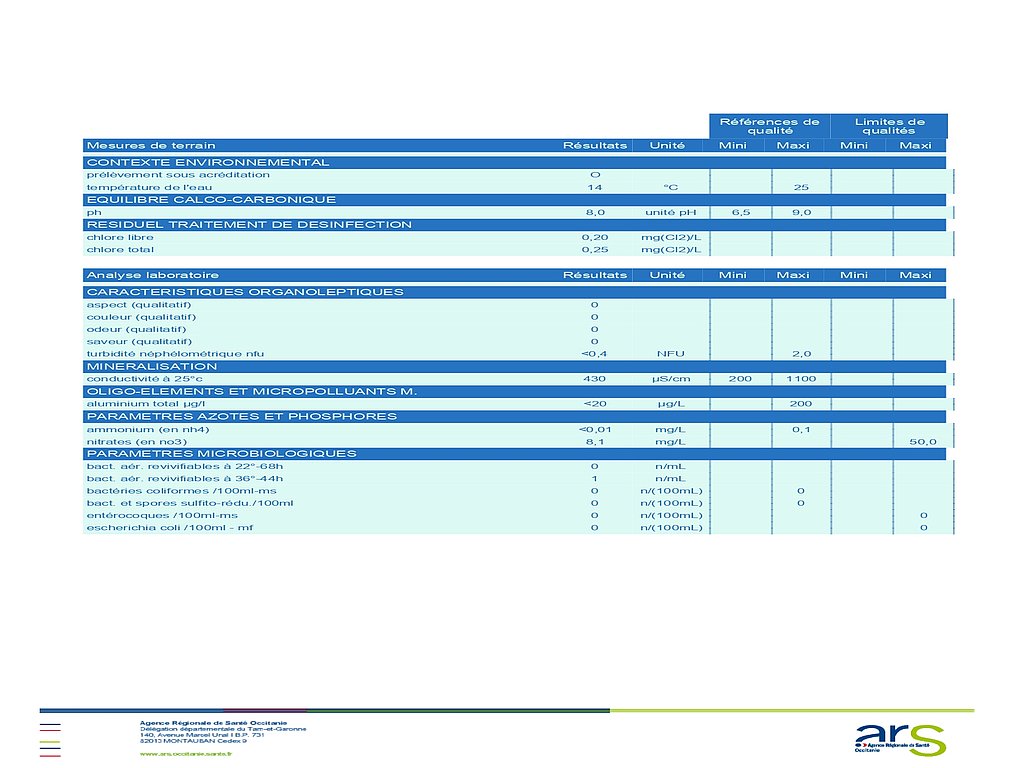This screenshot has height=768, width=1024.
Task: Click 'bact. aér. revivifiables à 22°-68h' label
Action: click(185, 466)
